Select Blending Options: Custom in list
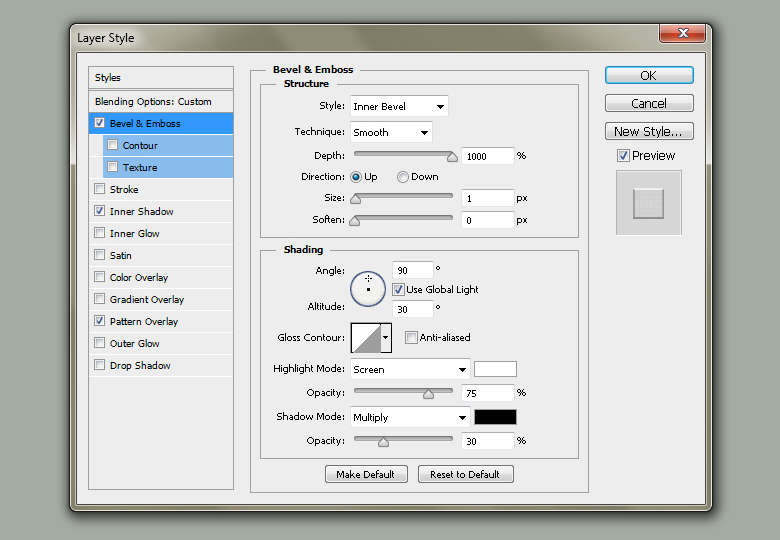The image size is (780, 540). tap(153, 102)
